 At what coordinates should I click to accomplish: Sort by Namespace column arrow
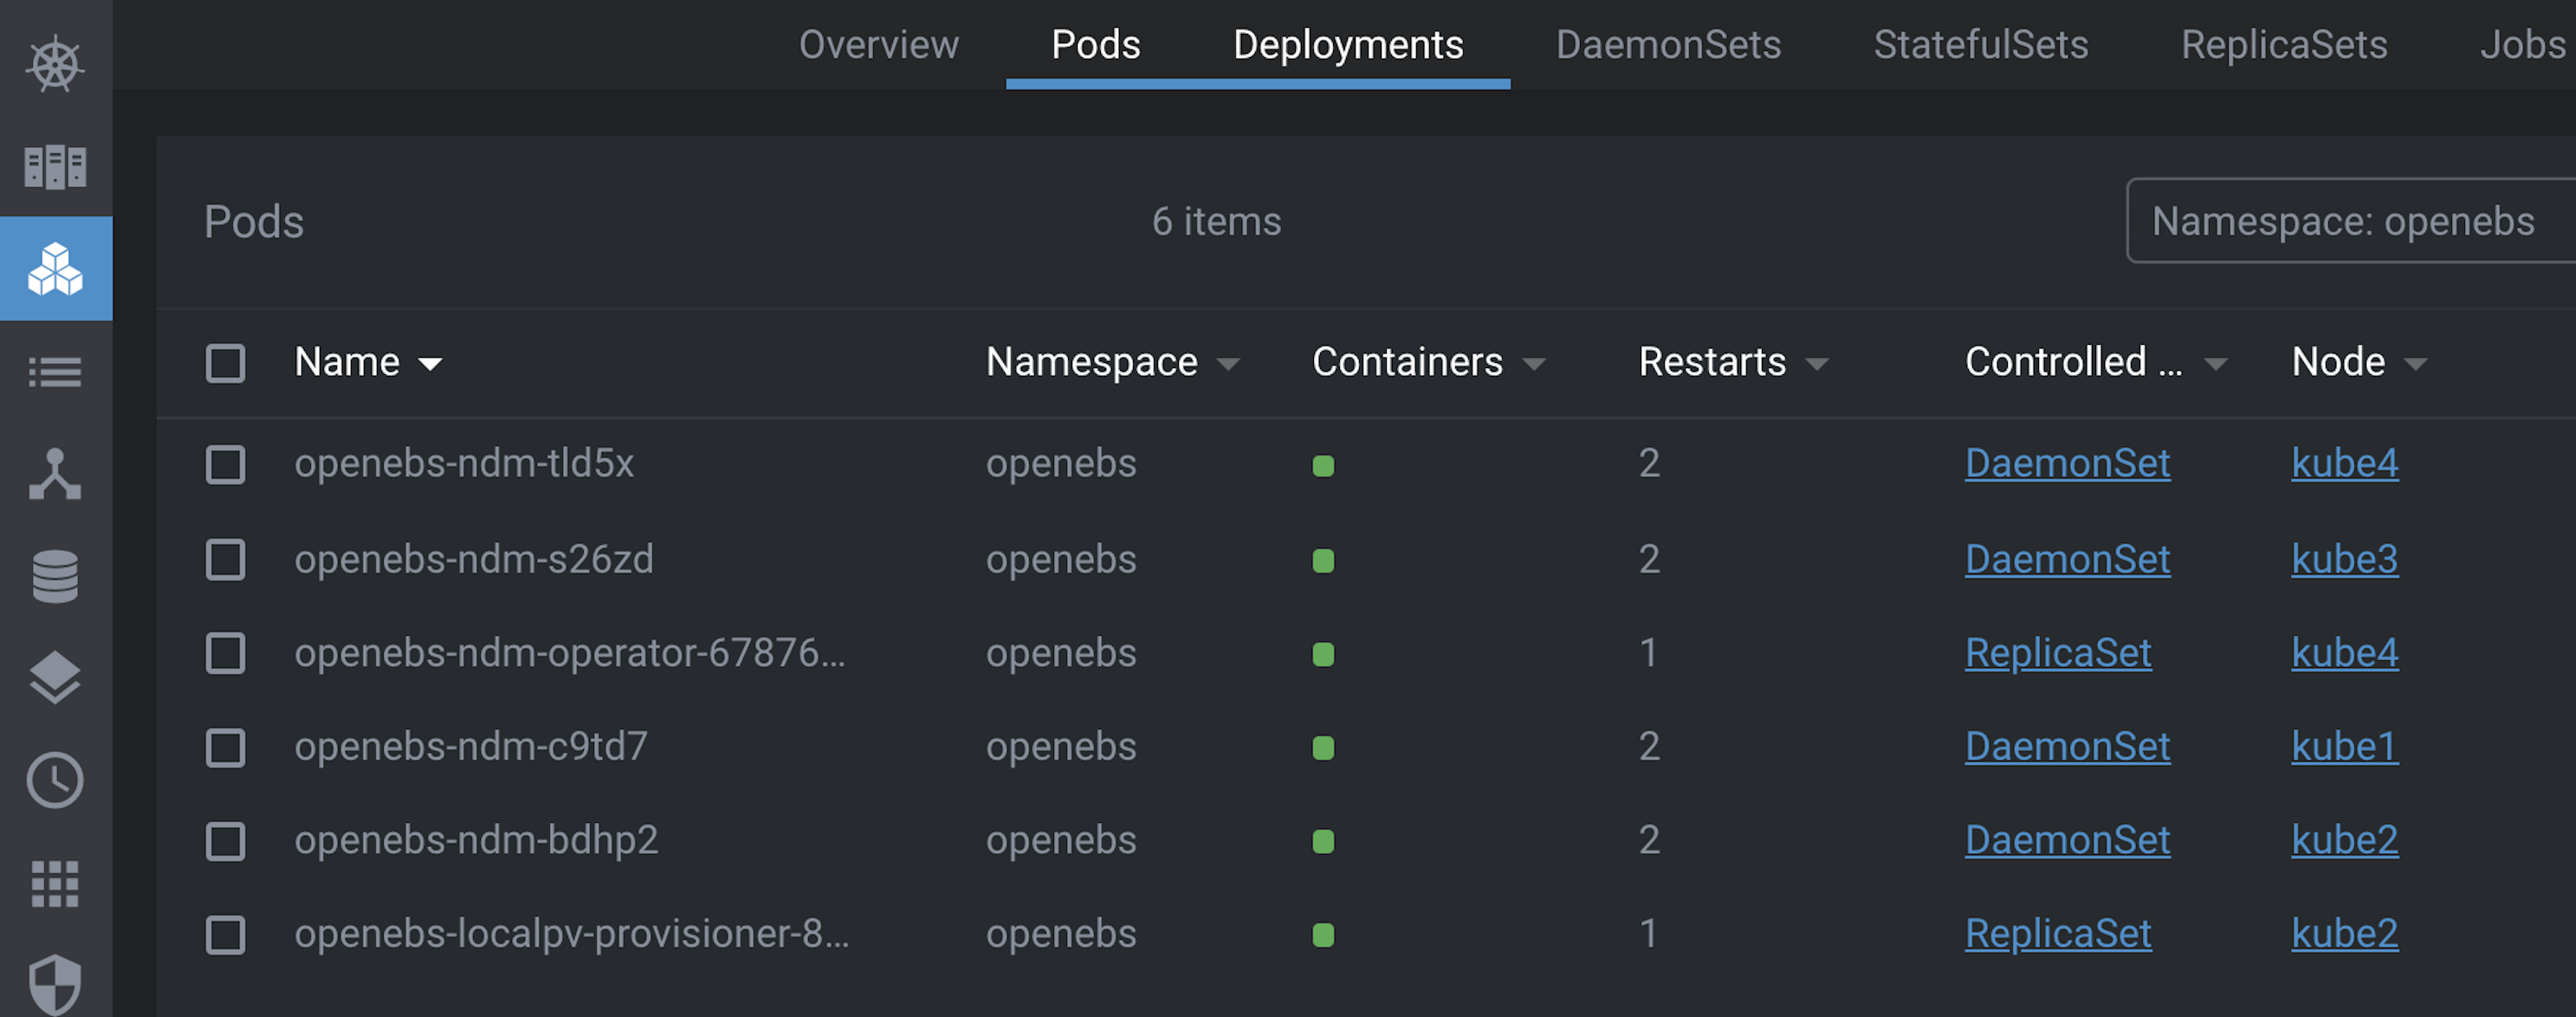point(1228,364)
